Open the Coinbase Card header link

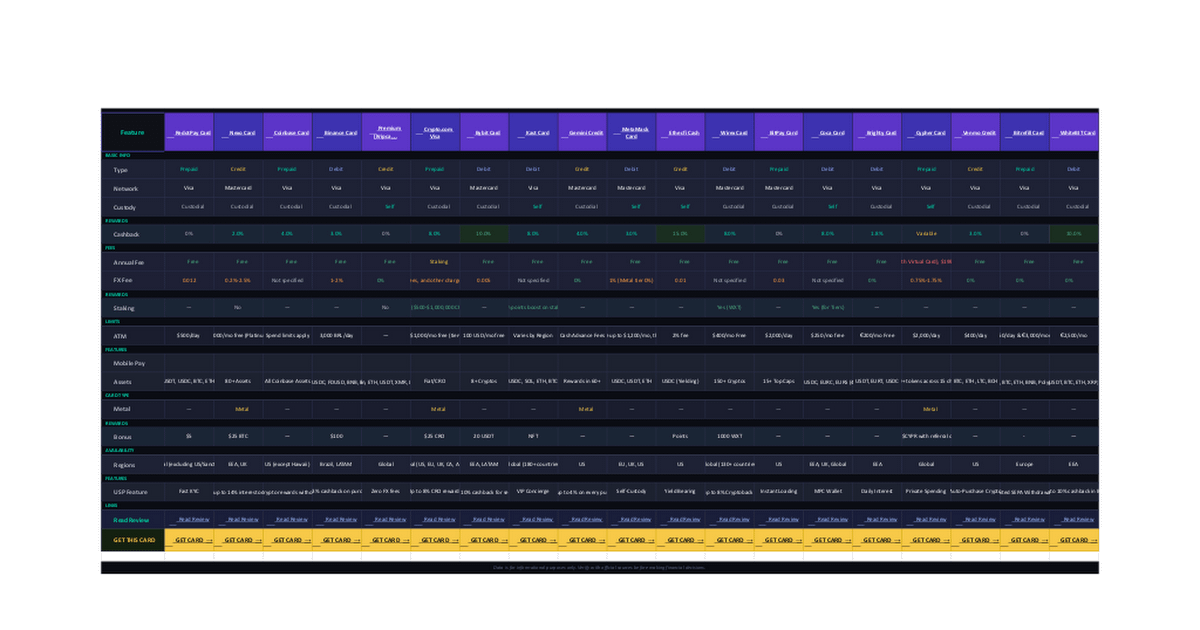(x=290, y=132)
